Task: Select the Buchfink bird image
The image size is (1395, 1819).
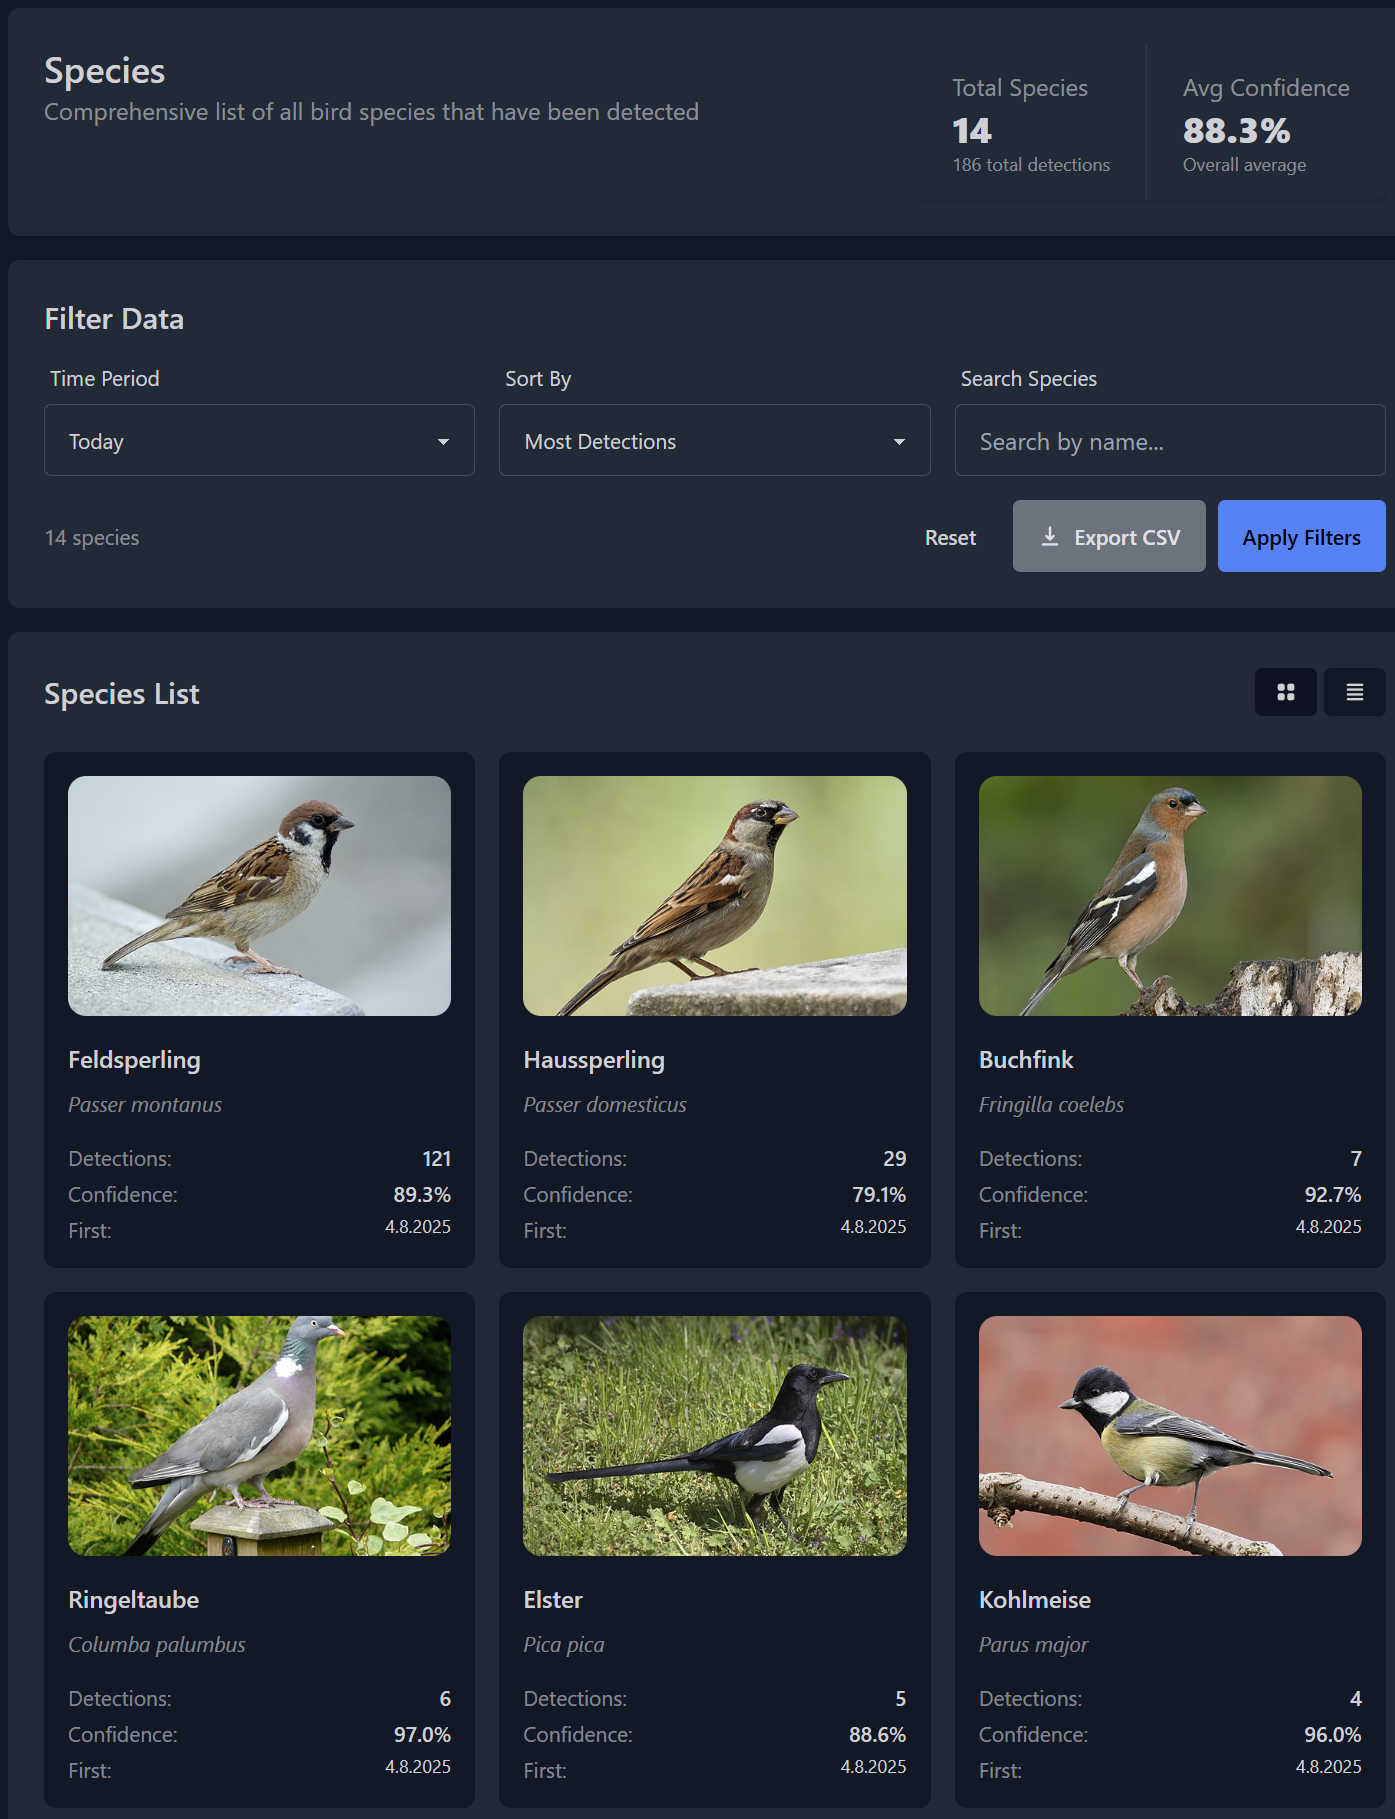Action: (x=1169, y=896)
